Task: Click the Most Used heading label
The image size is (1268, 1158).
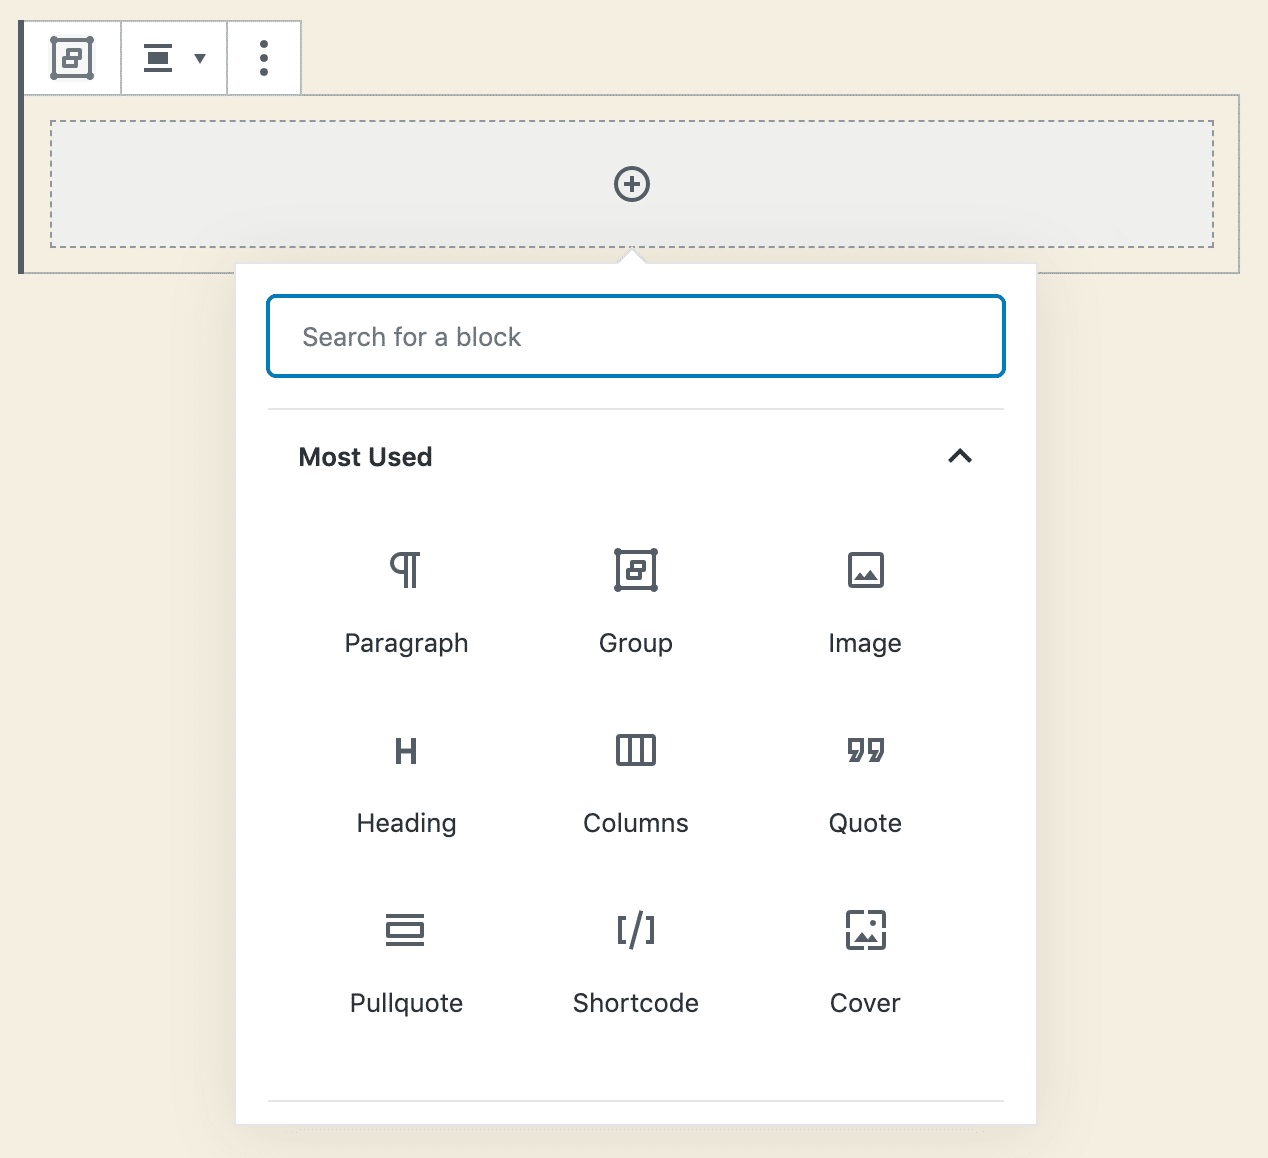Action: click(x=365, y=456)
